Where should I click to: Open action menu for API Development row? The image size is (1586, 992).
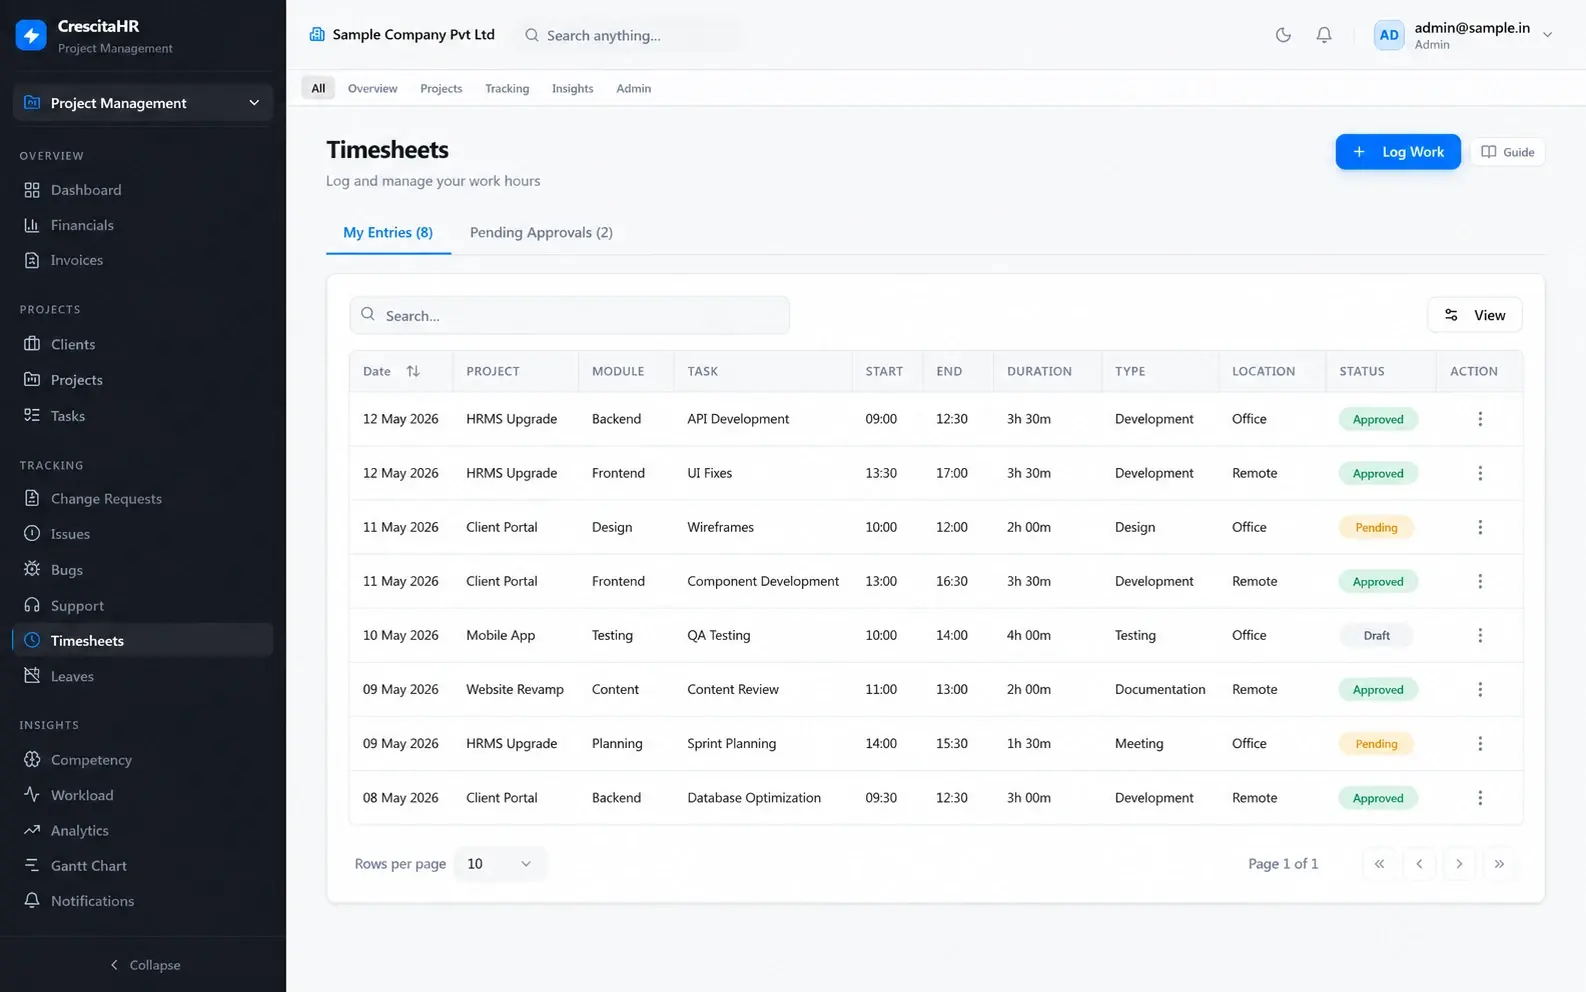1480,419
